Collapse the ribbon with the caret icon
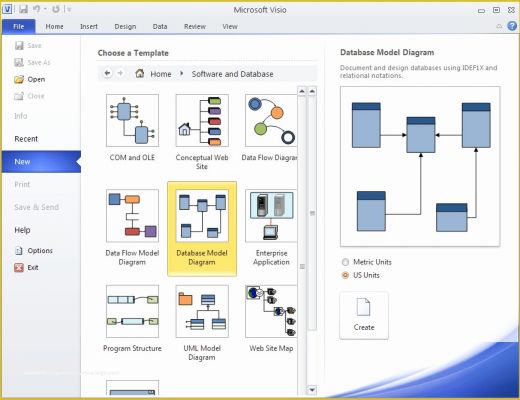Viewport: 520px width, 400px height. [499, 26]
